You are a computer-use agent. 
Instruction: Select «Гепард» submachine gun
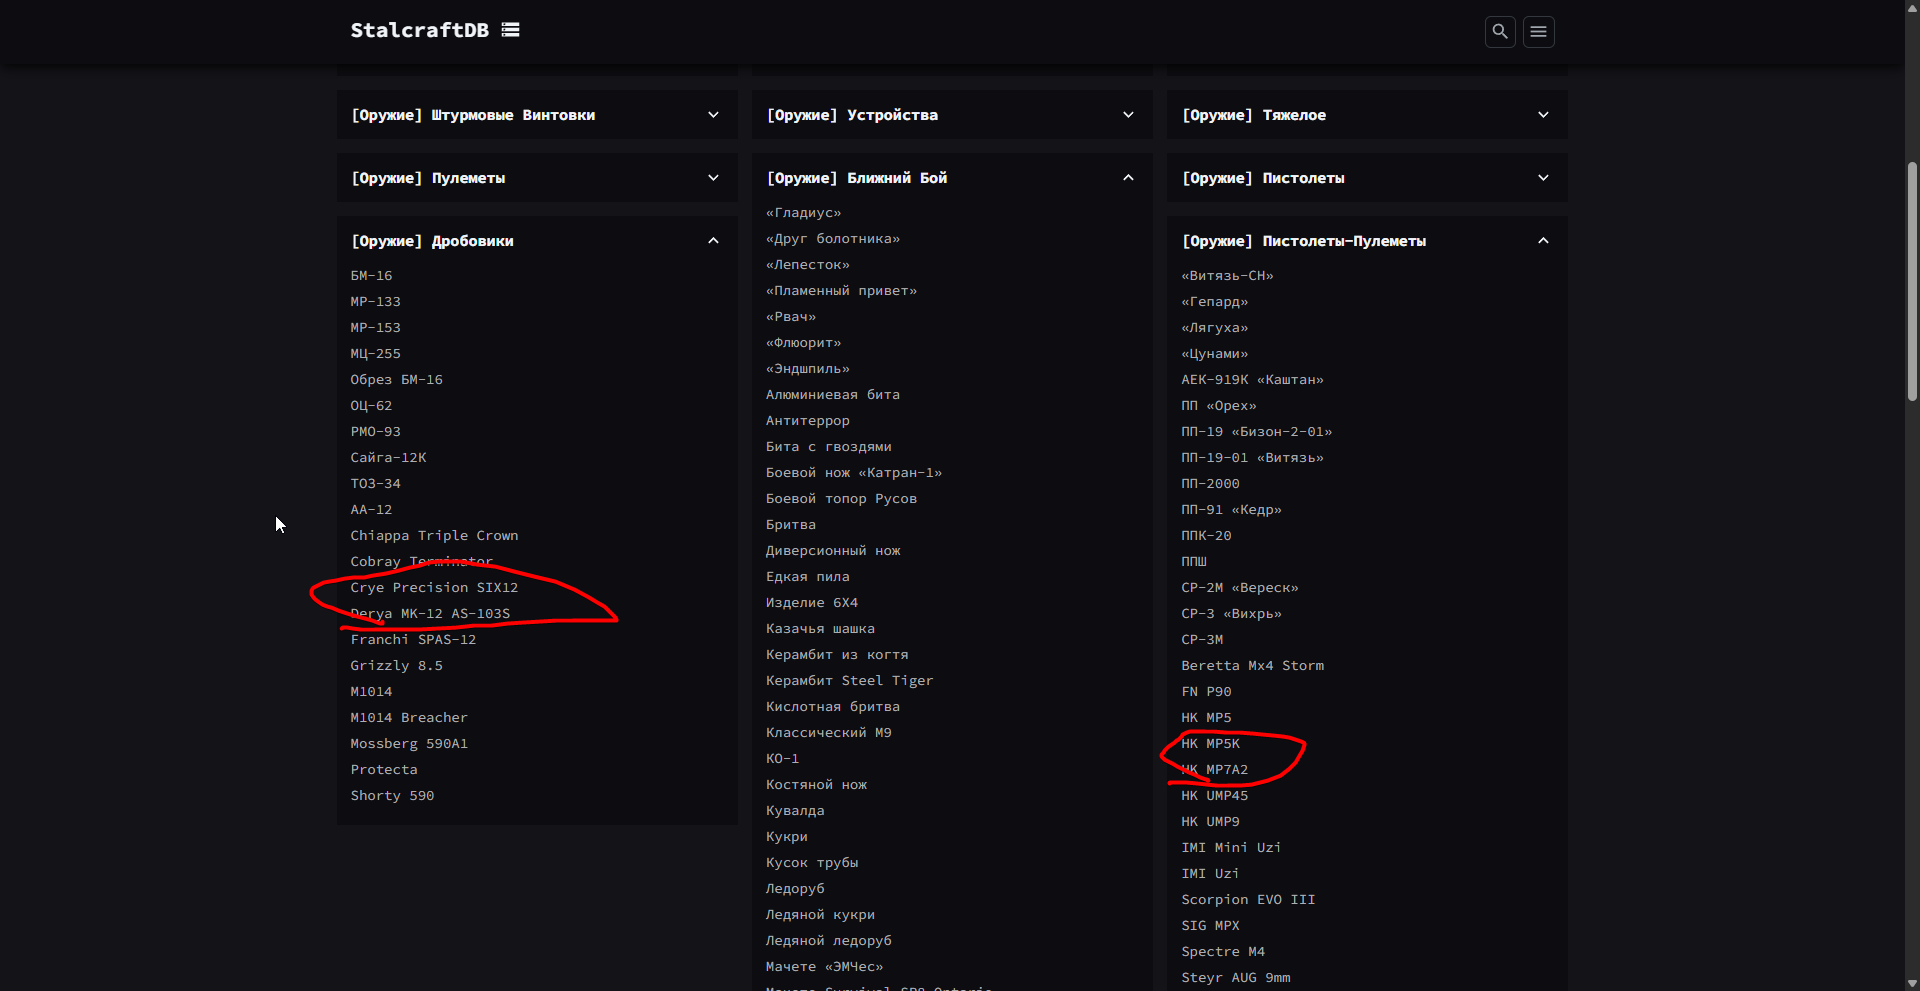pos(1214,301)
